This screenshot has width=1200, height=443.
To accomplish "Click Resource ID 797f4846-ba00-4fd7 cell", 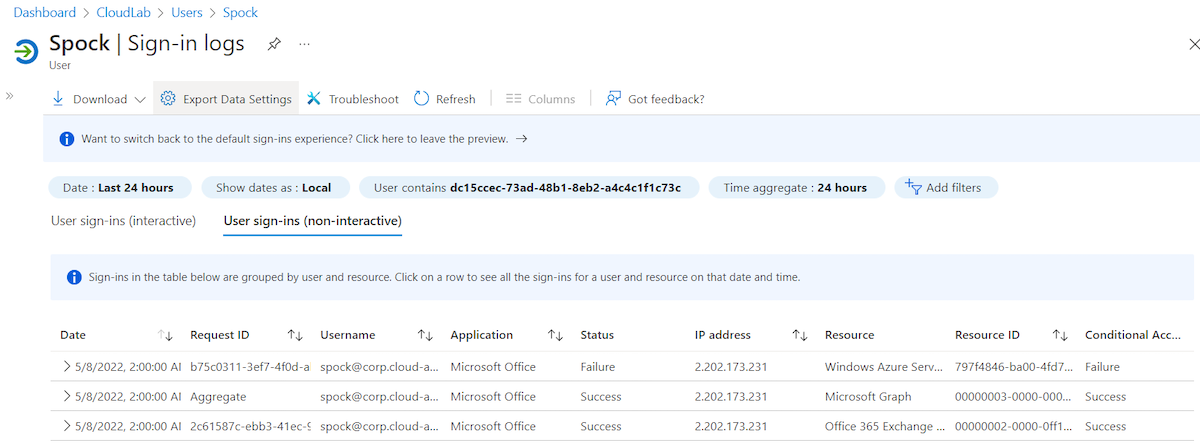I will coord(1014,367).
